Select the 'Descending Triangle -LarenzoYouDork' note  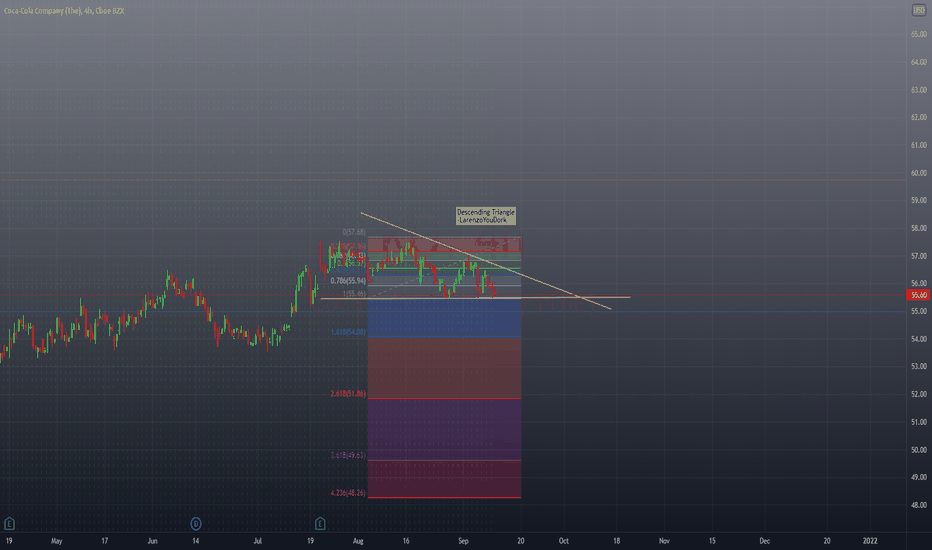486,216
